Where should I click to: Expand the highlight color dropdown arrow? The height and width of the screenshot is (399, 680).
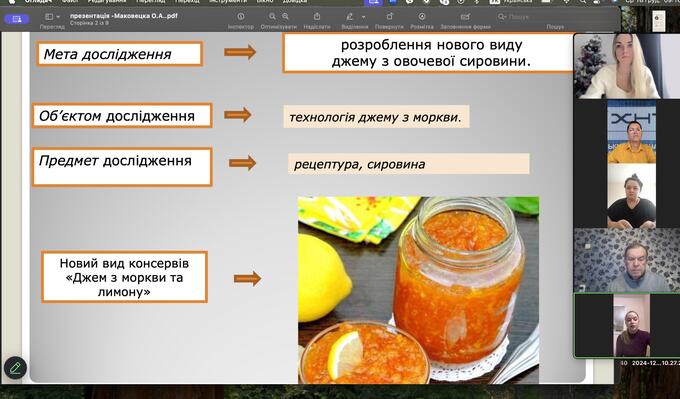point(363,17)
